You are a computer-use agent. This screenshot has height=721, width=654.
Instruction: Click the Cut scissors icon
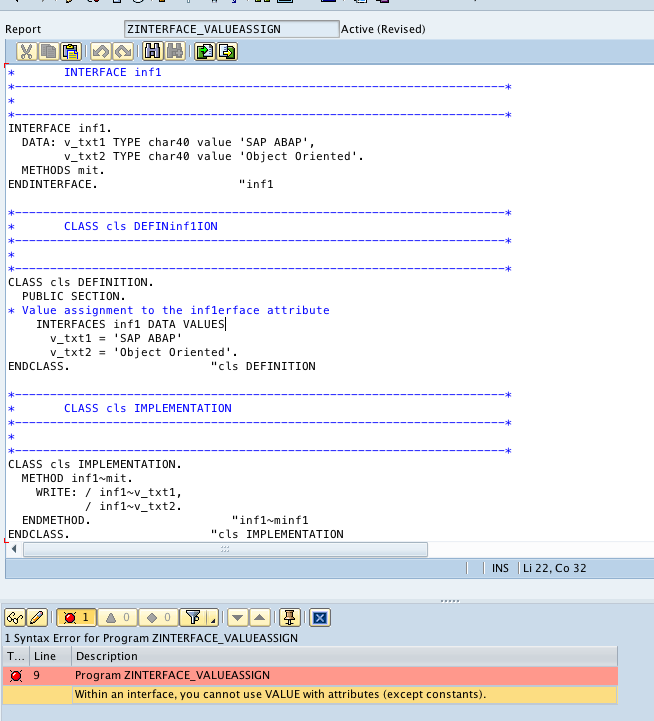[27, 52]
